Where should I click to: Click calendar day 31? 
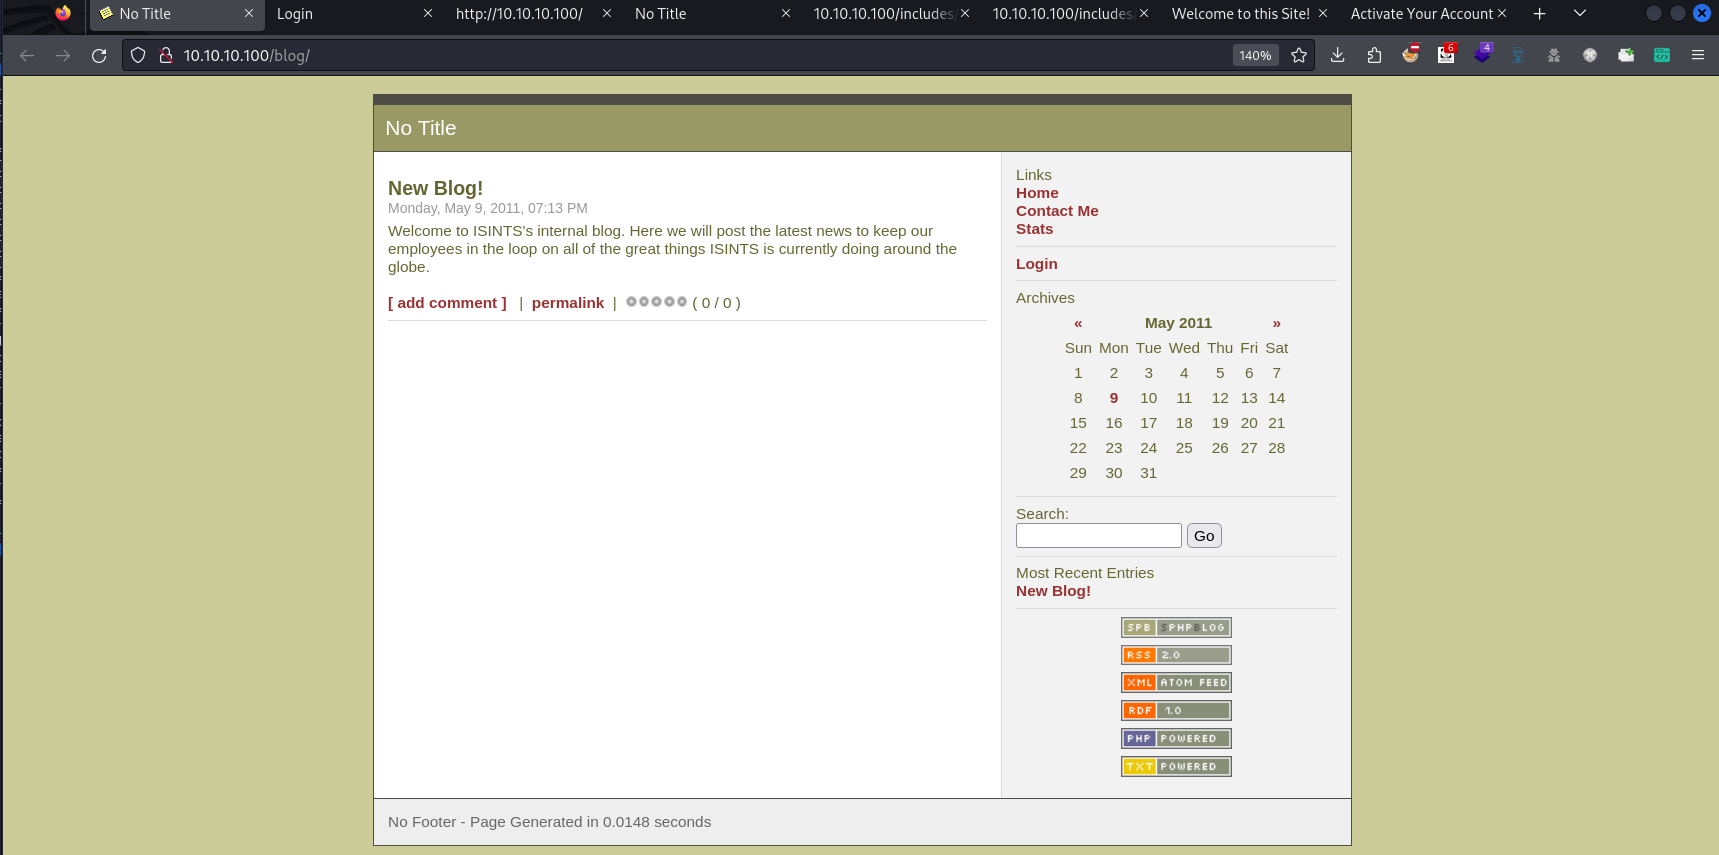click(x=1148, y=473)
